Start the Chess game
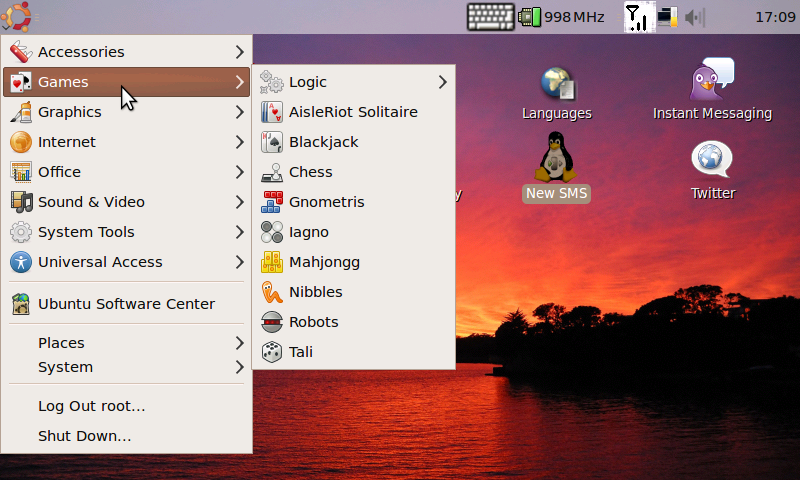The image size is (800, 480). [310, 172]
